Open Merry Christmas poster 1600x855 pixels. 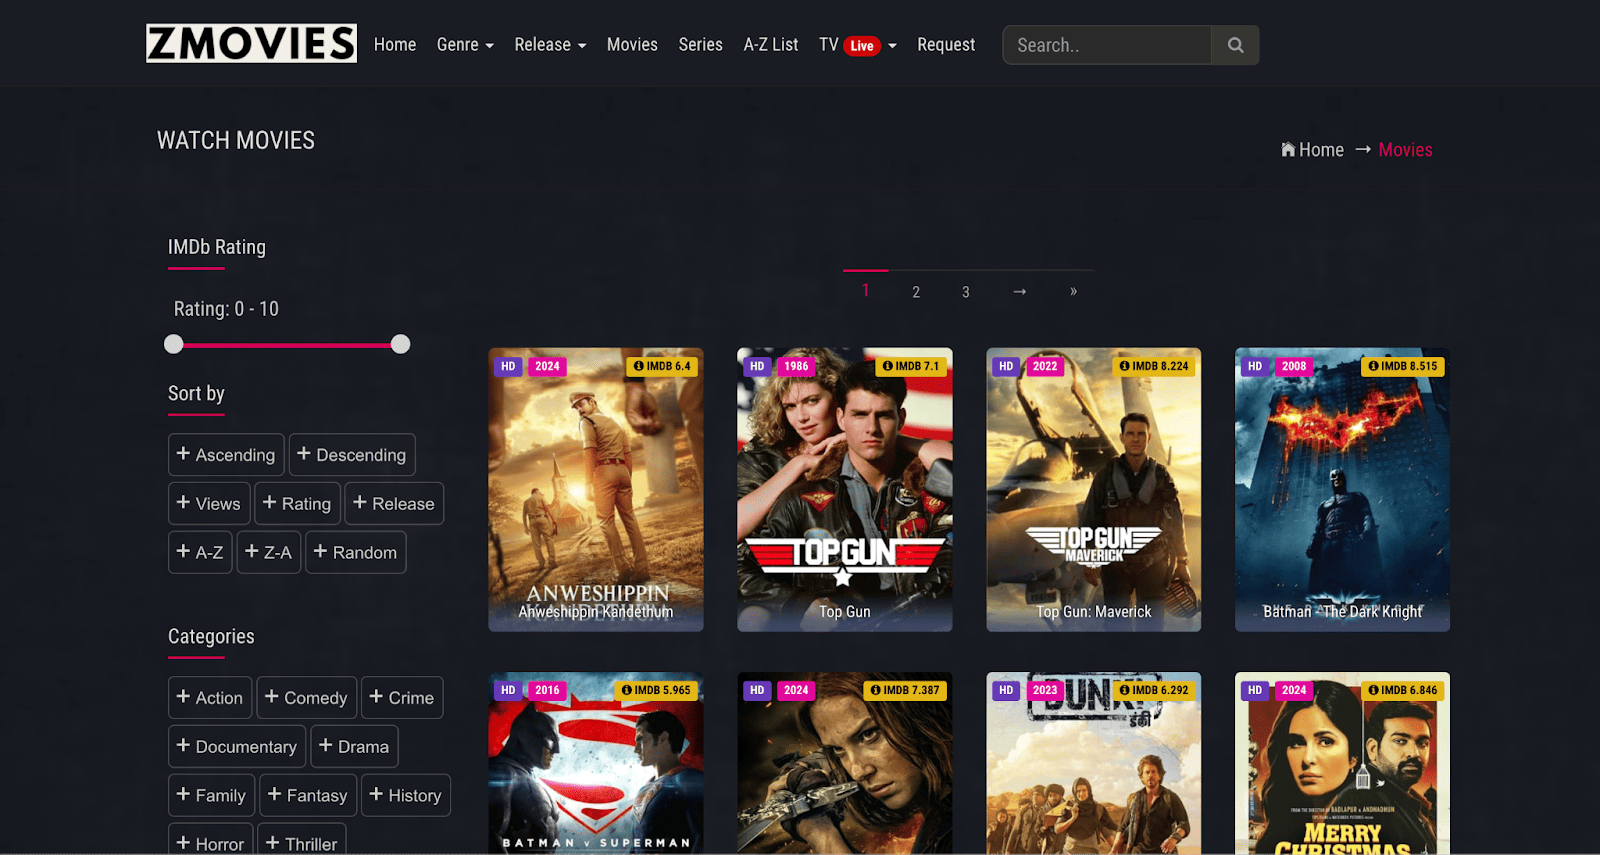pyautogui.click(x=1342, y=763)
